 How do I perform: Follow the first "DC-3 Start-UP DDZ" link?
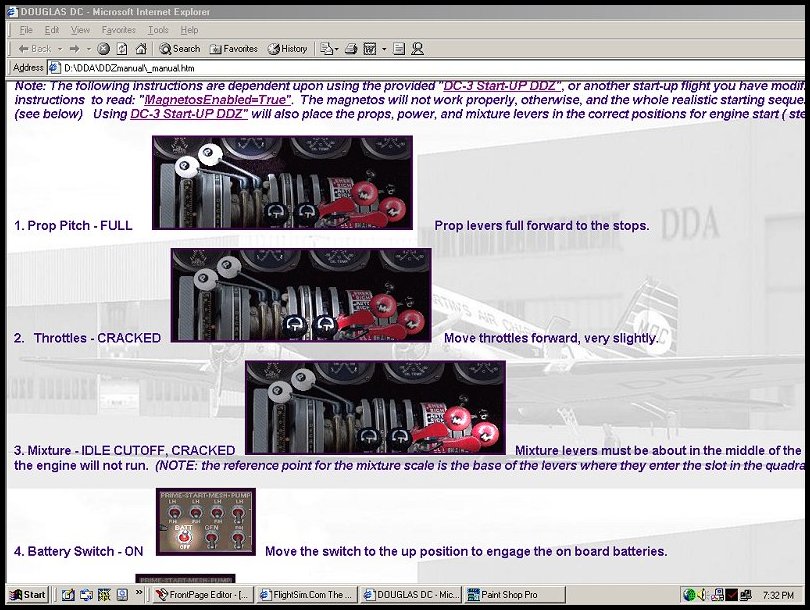[502, 86]
